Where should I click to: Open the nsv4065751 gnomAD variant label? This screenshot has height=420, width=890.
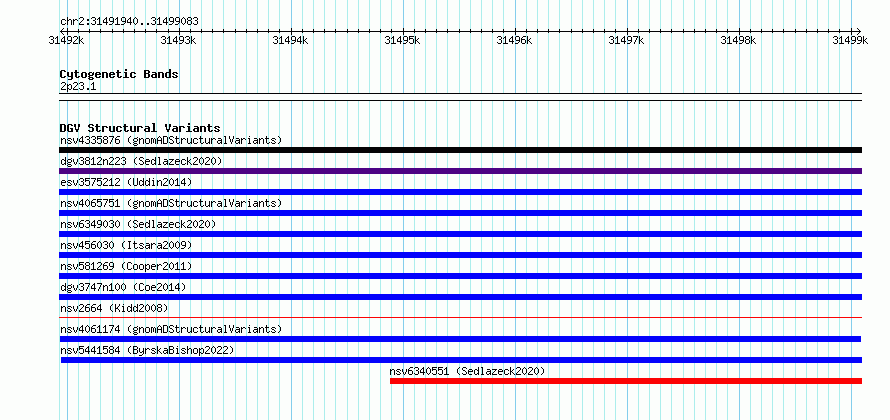(171, 203)
